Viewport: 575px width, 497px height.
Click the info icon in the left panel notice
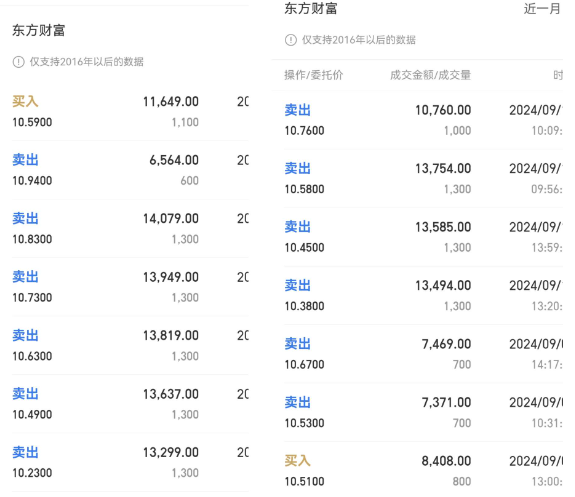click(x=18, y=62)
